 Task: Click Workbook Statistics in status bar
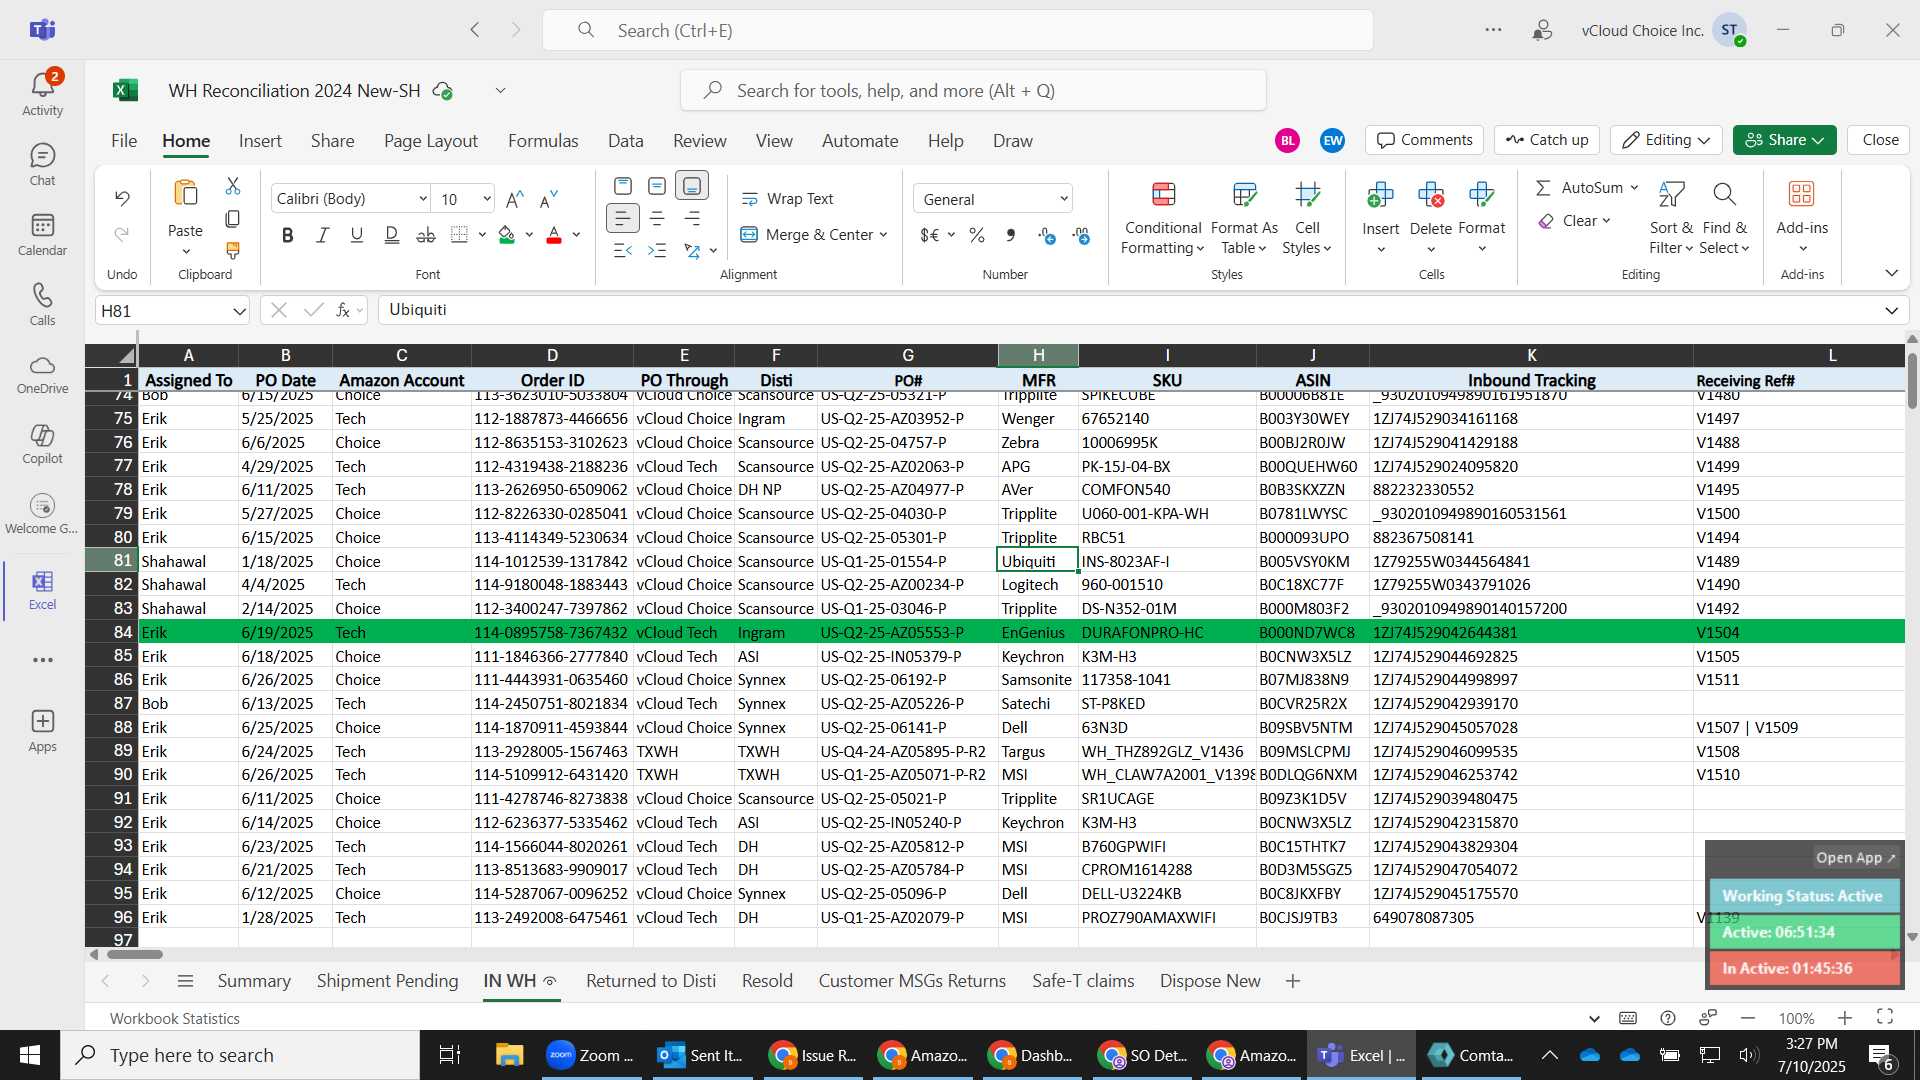pyautogui.click(x=175, y=1018)
